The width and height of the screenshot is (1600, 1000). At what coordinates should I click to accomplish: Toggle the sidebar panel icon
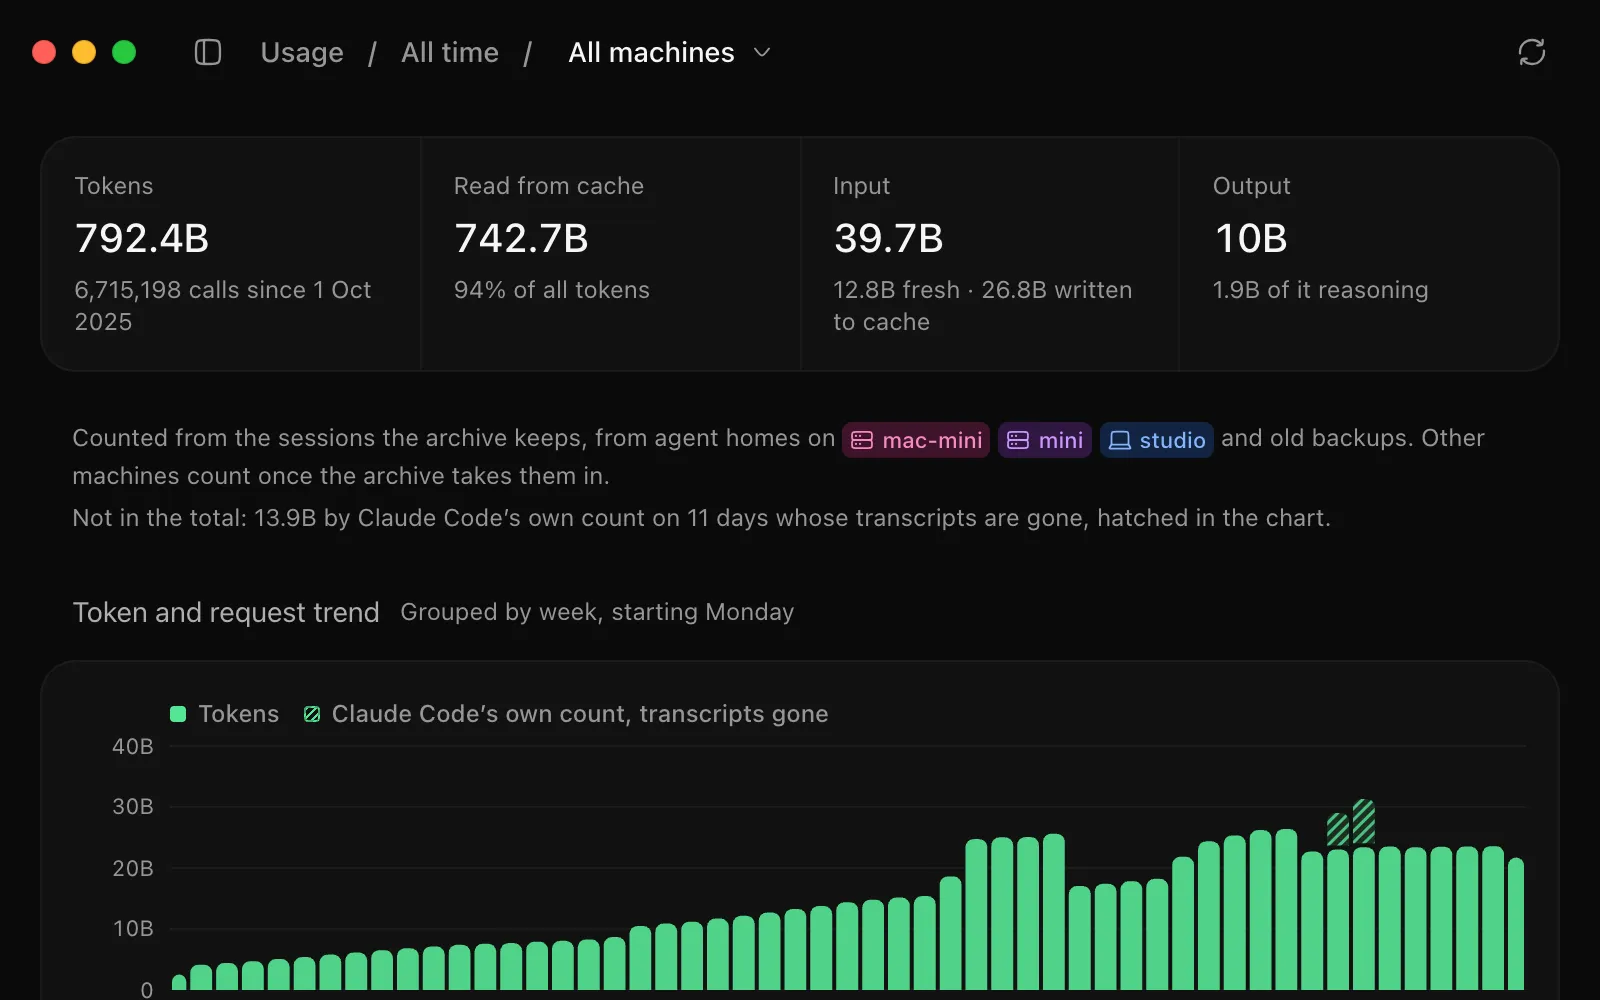click(x=208, y=52)
